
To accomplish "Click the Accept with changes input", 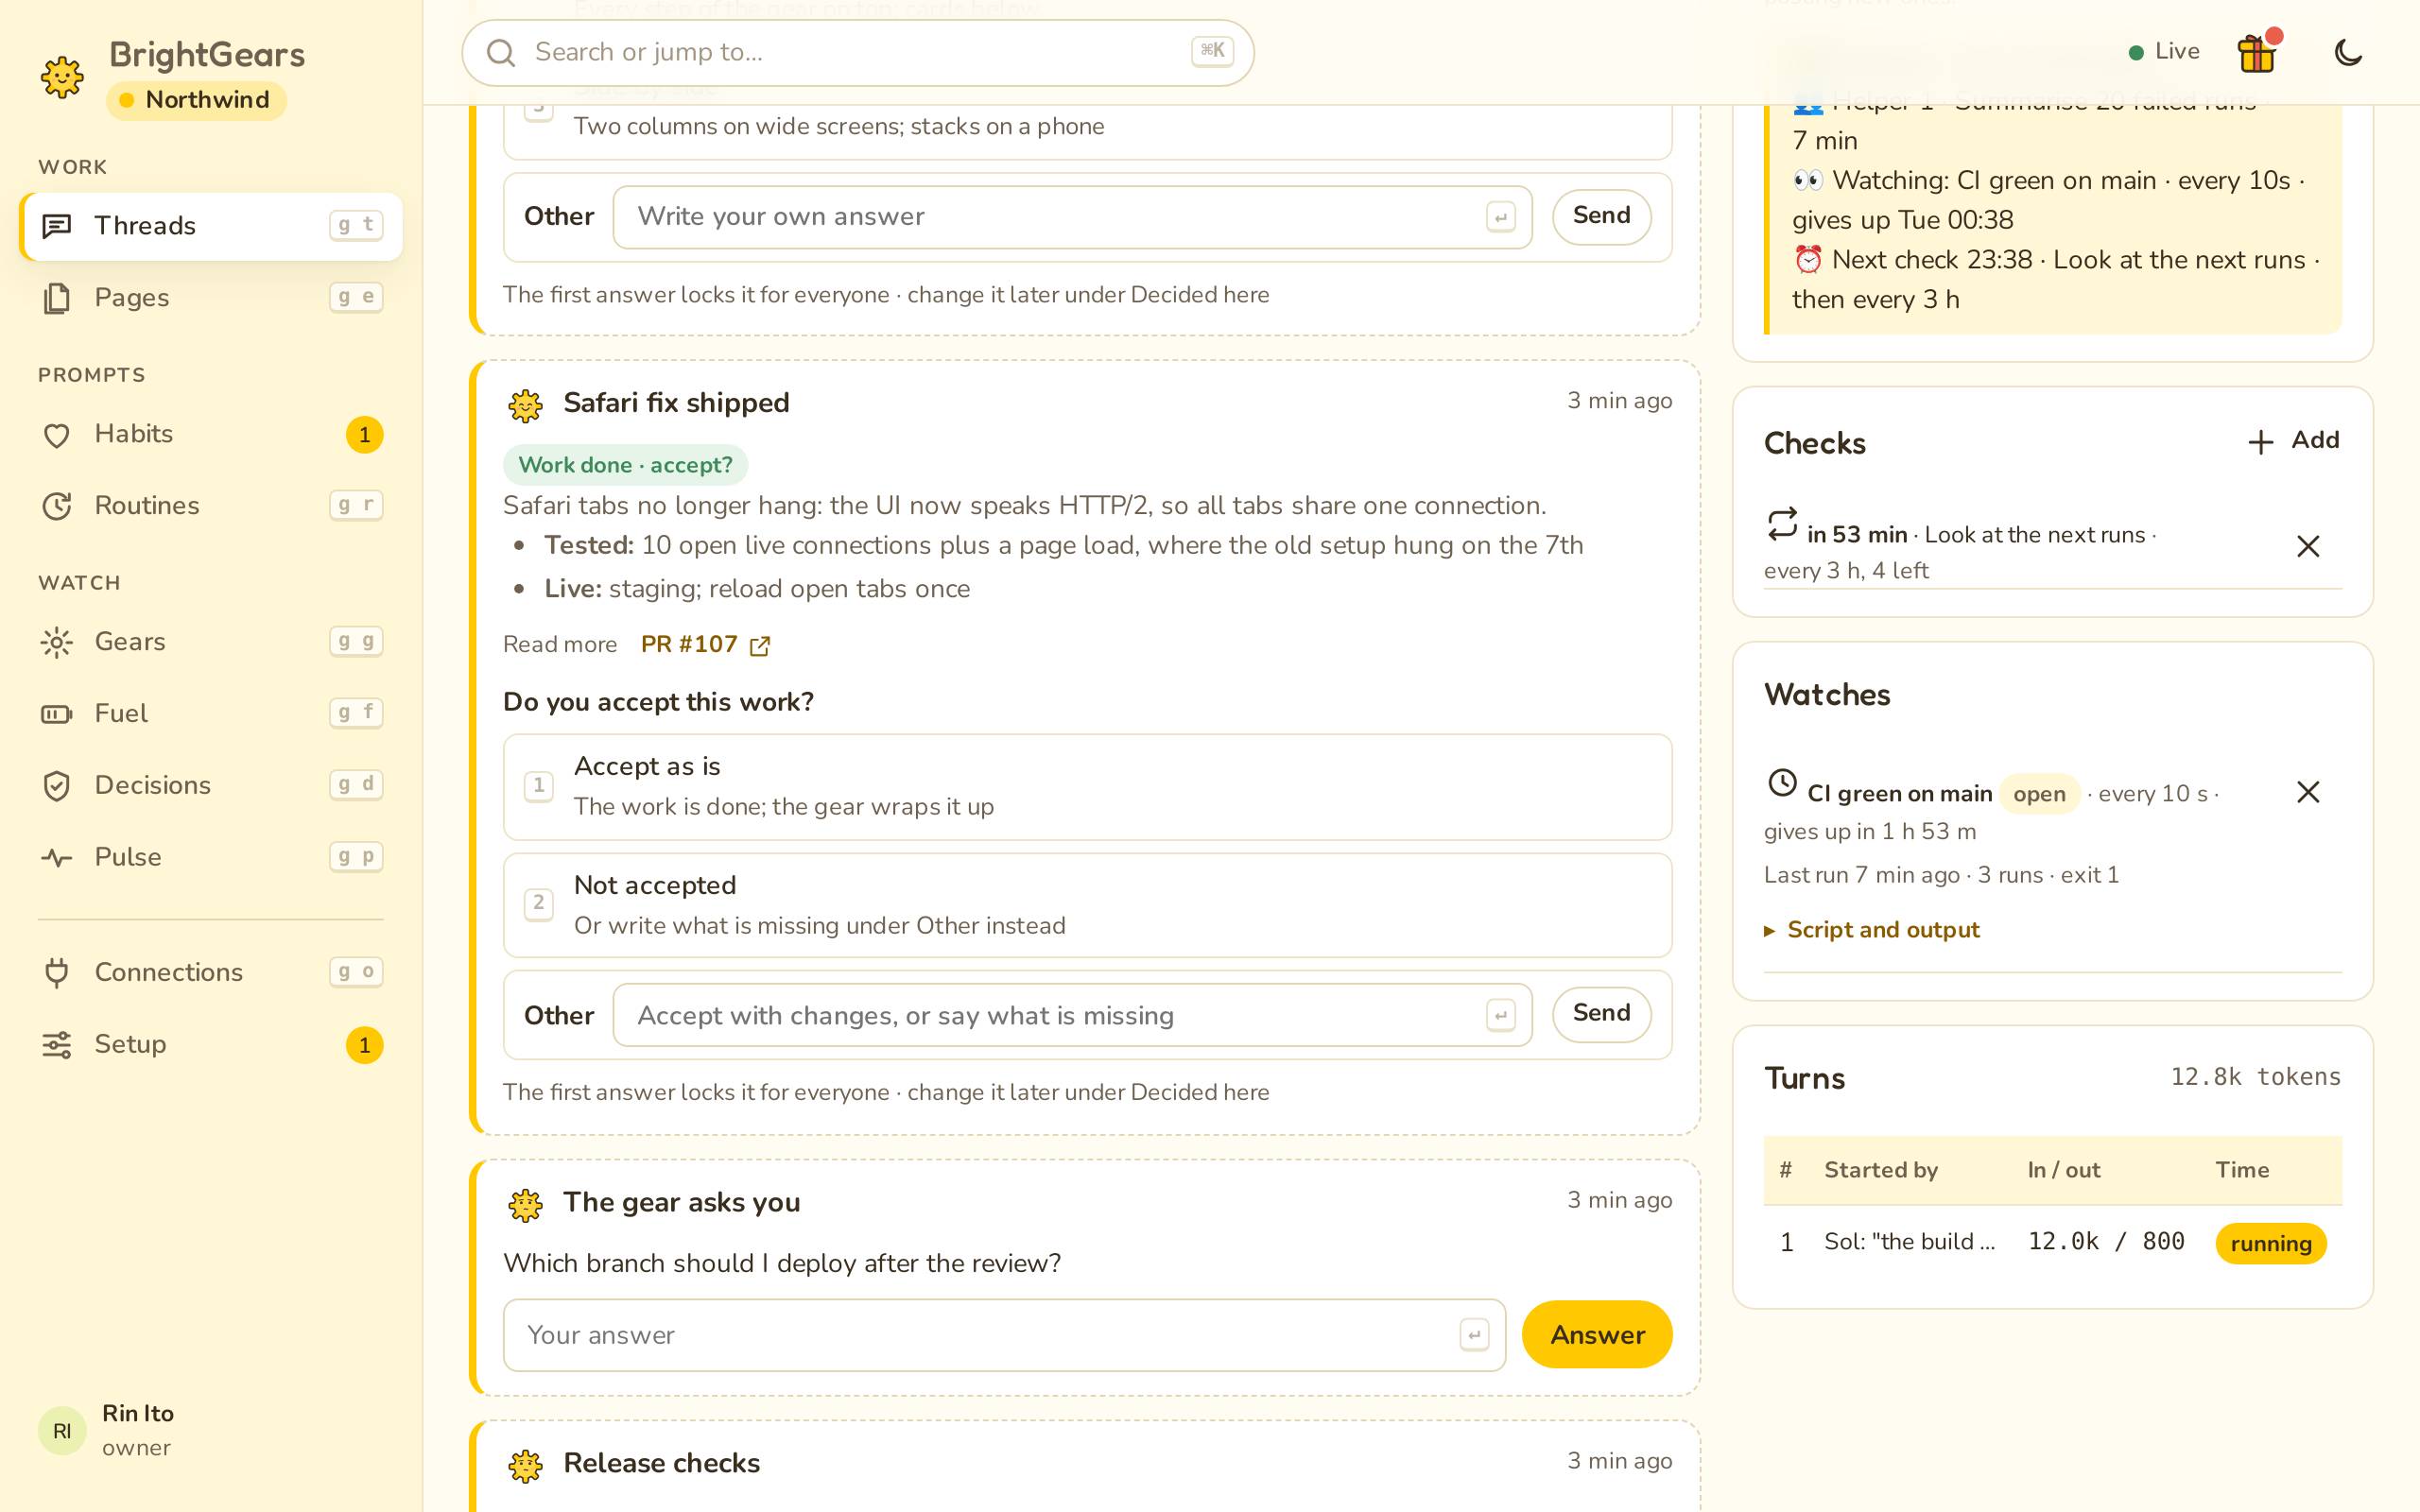I will [1072, 1015].
